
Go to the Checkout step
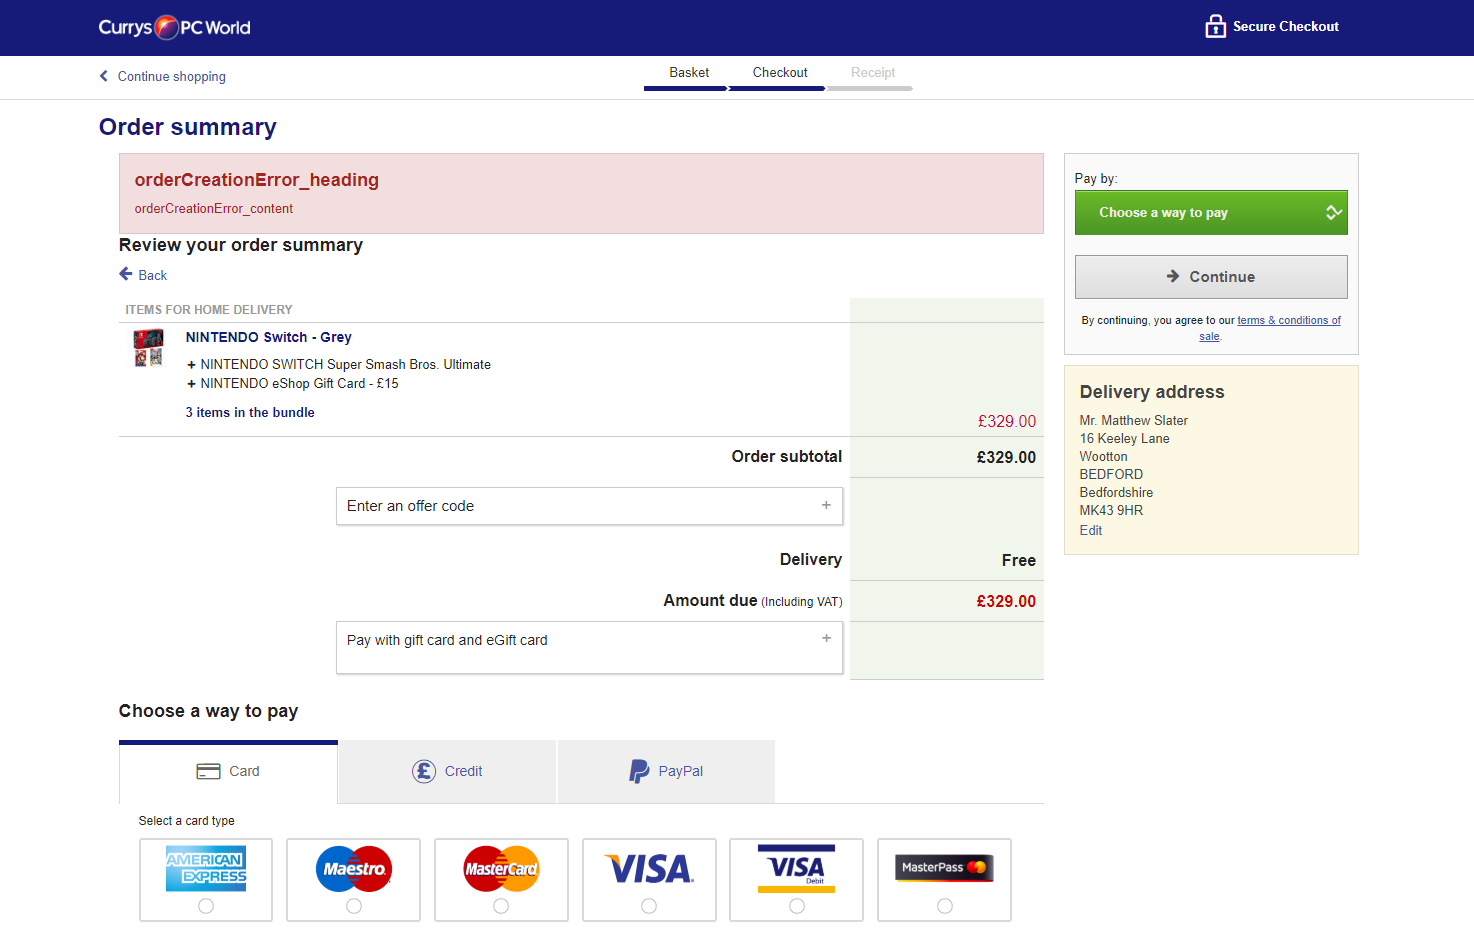(780, 73)
